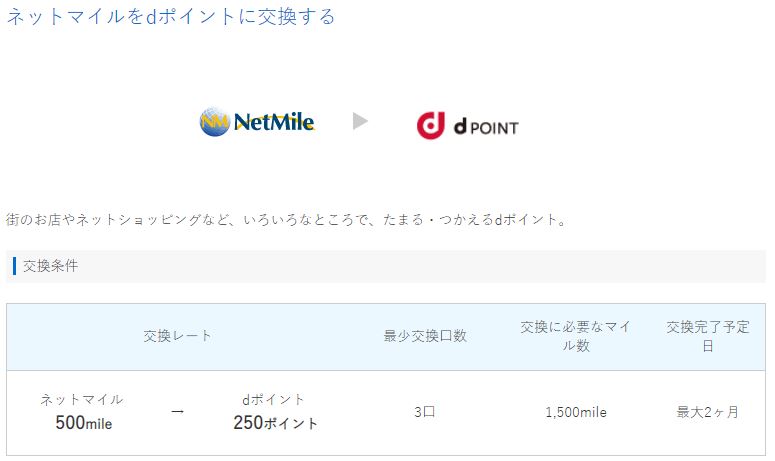
Task: Select the 最少交換口数 column header
Action: pos(425,336)
